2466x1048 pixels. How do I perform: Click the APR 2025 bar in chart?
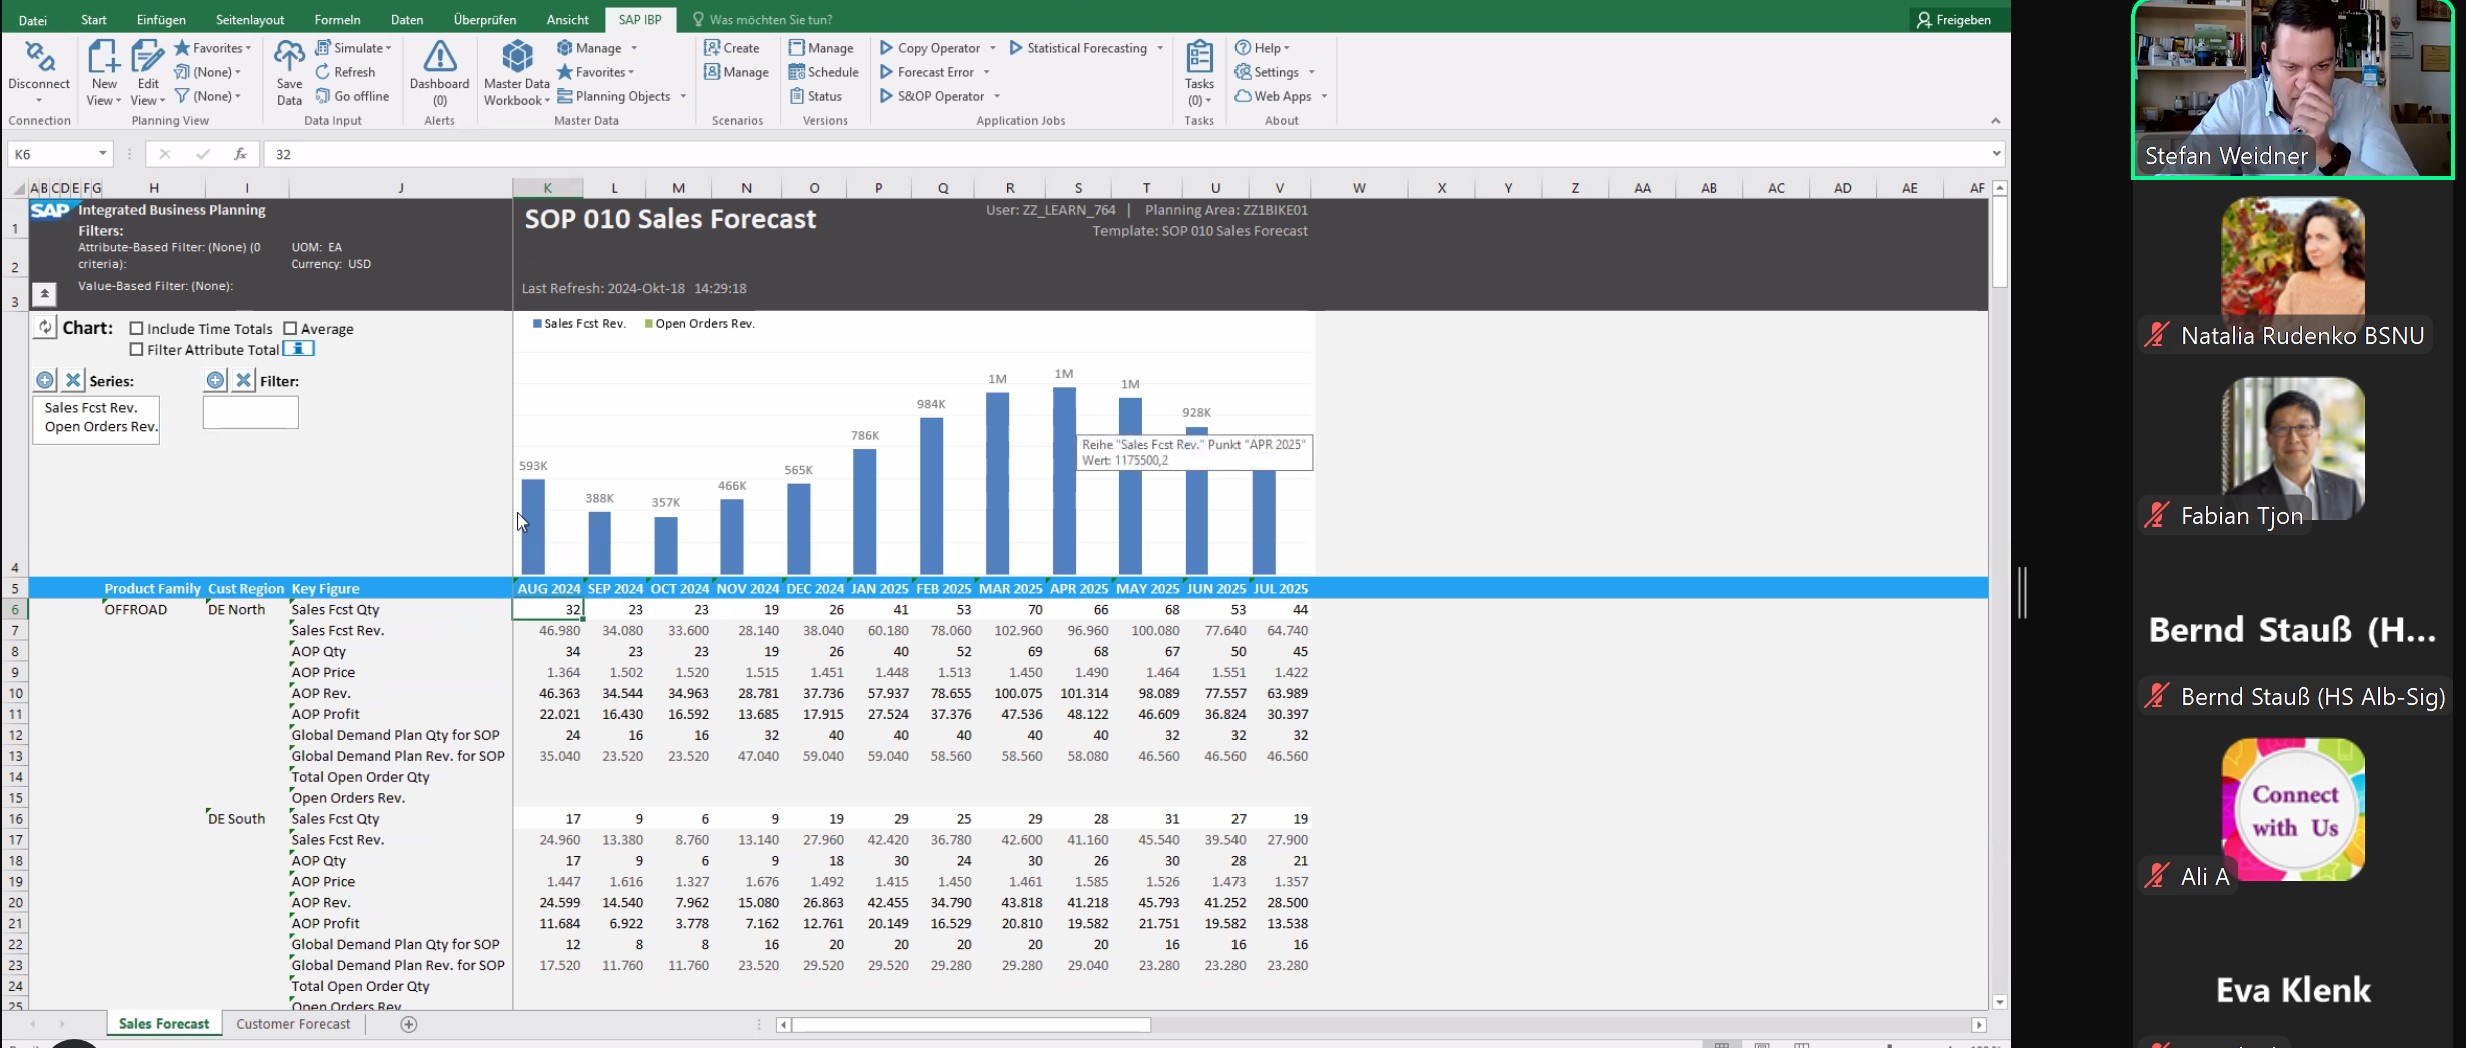tap(1064, 480)
